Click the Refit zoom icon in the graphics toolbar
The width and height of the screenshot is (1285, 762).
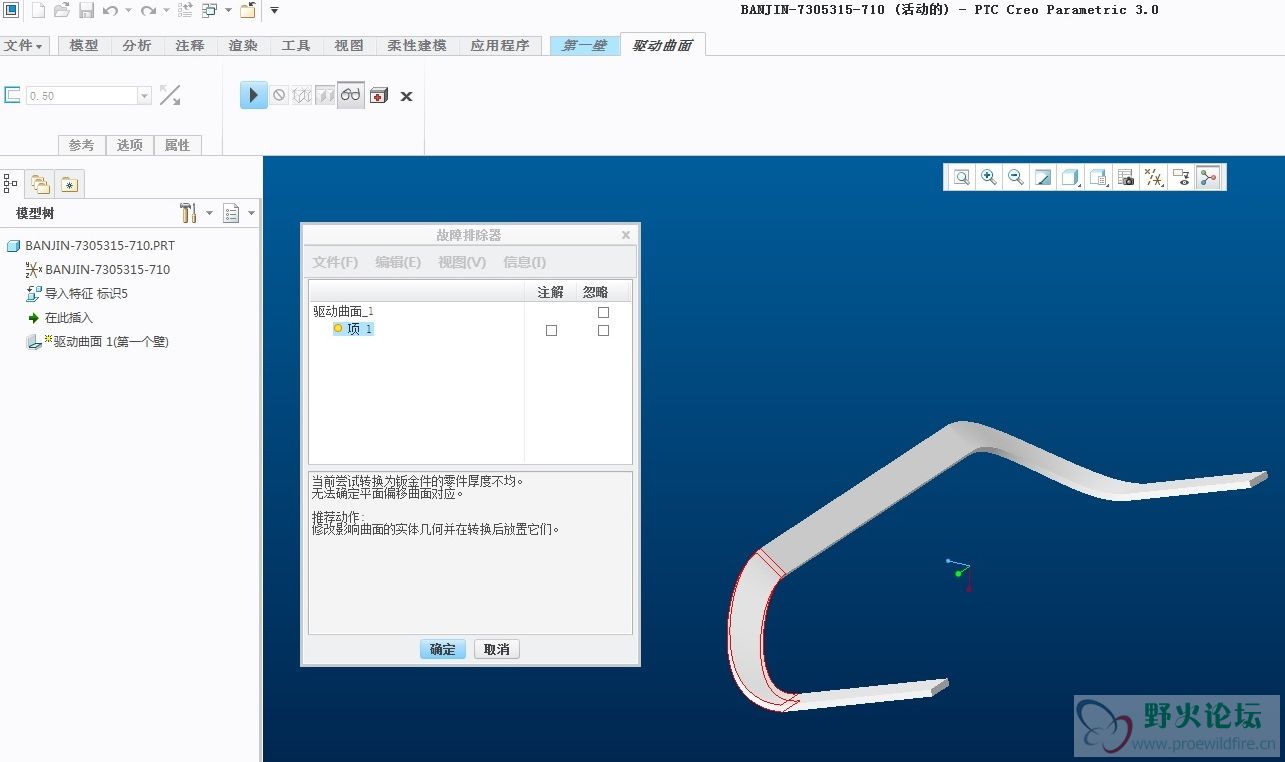click(961, 177)
